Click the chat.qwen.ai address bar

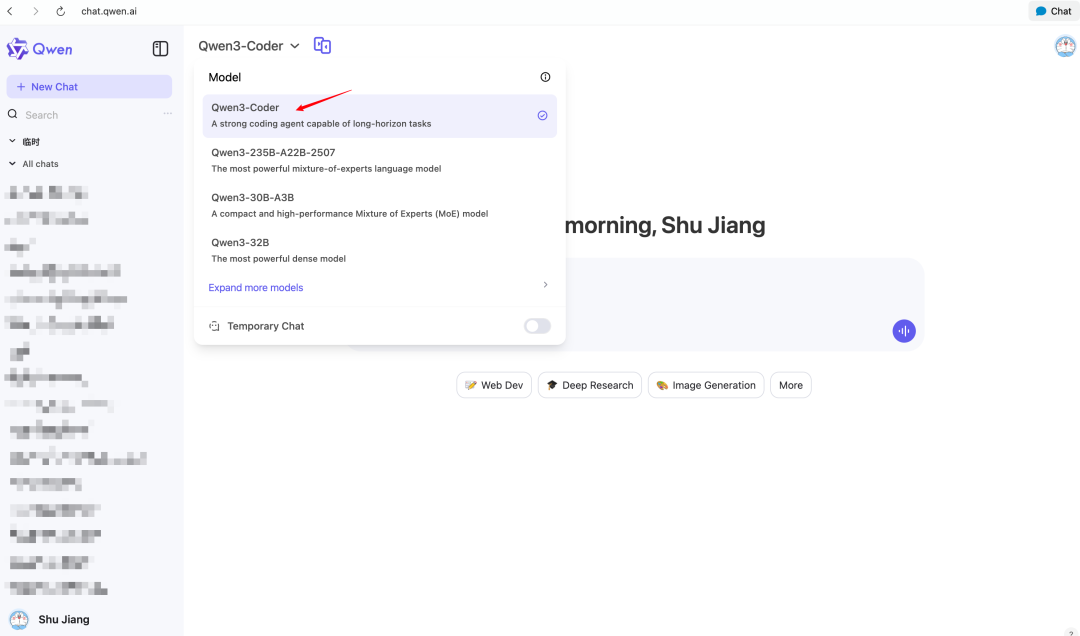pos(109,11)
